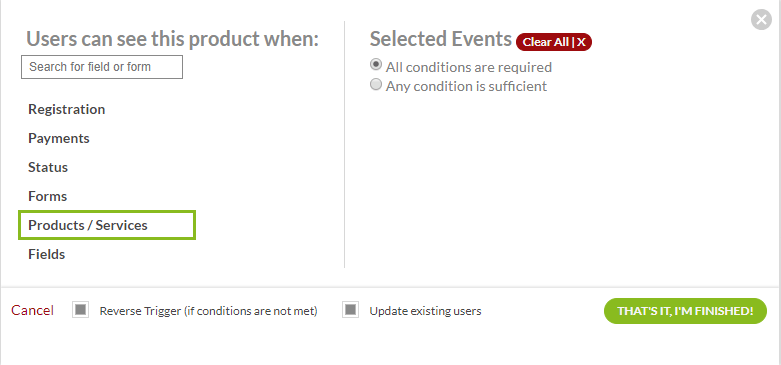Select All conditions are required radio button
Screen dimensions: 781x365
click(x=376, y=65)
